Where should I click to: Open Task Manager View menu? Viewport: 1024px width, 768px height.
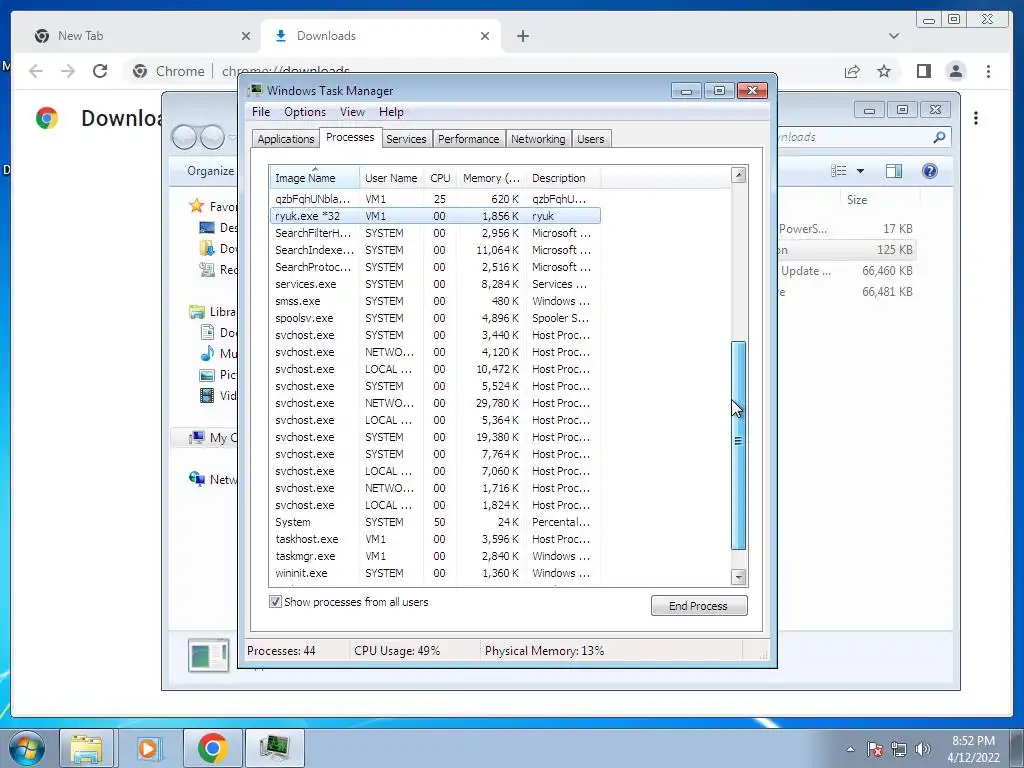pyautogui.click(x=352, y=112)
